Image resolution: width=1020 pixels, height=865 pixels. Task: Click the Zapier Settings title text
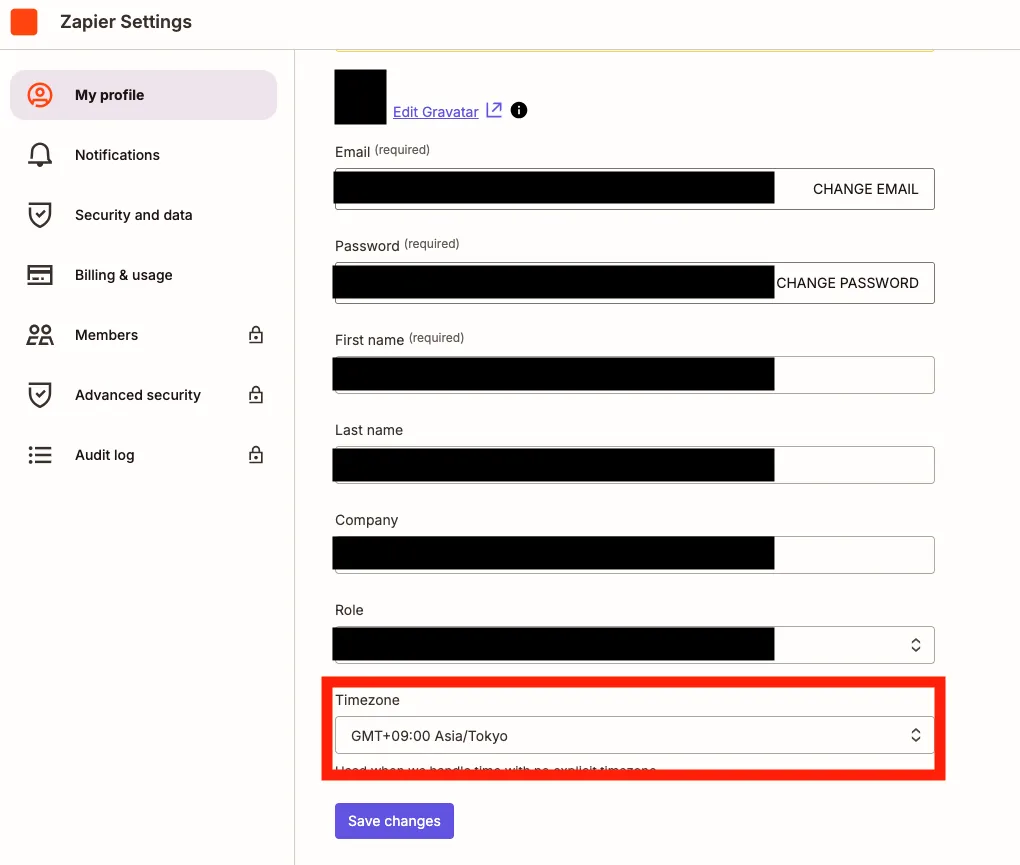point(126,22)
